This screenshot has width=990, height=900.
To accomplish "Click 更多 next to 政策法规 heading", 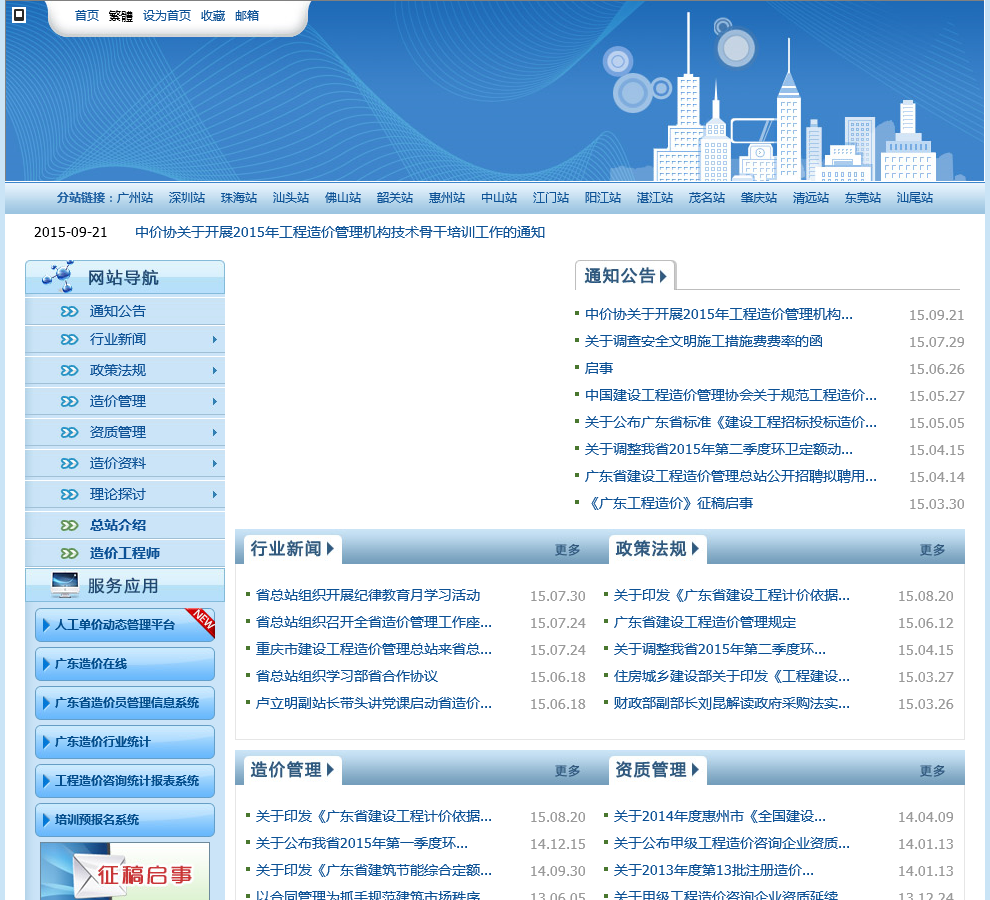I will pos(932,550).
